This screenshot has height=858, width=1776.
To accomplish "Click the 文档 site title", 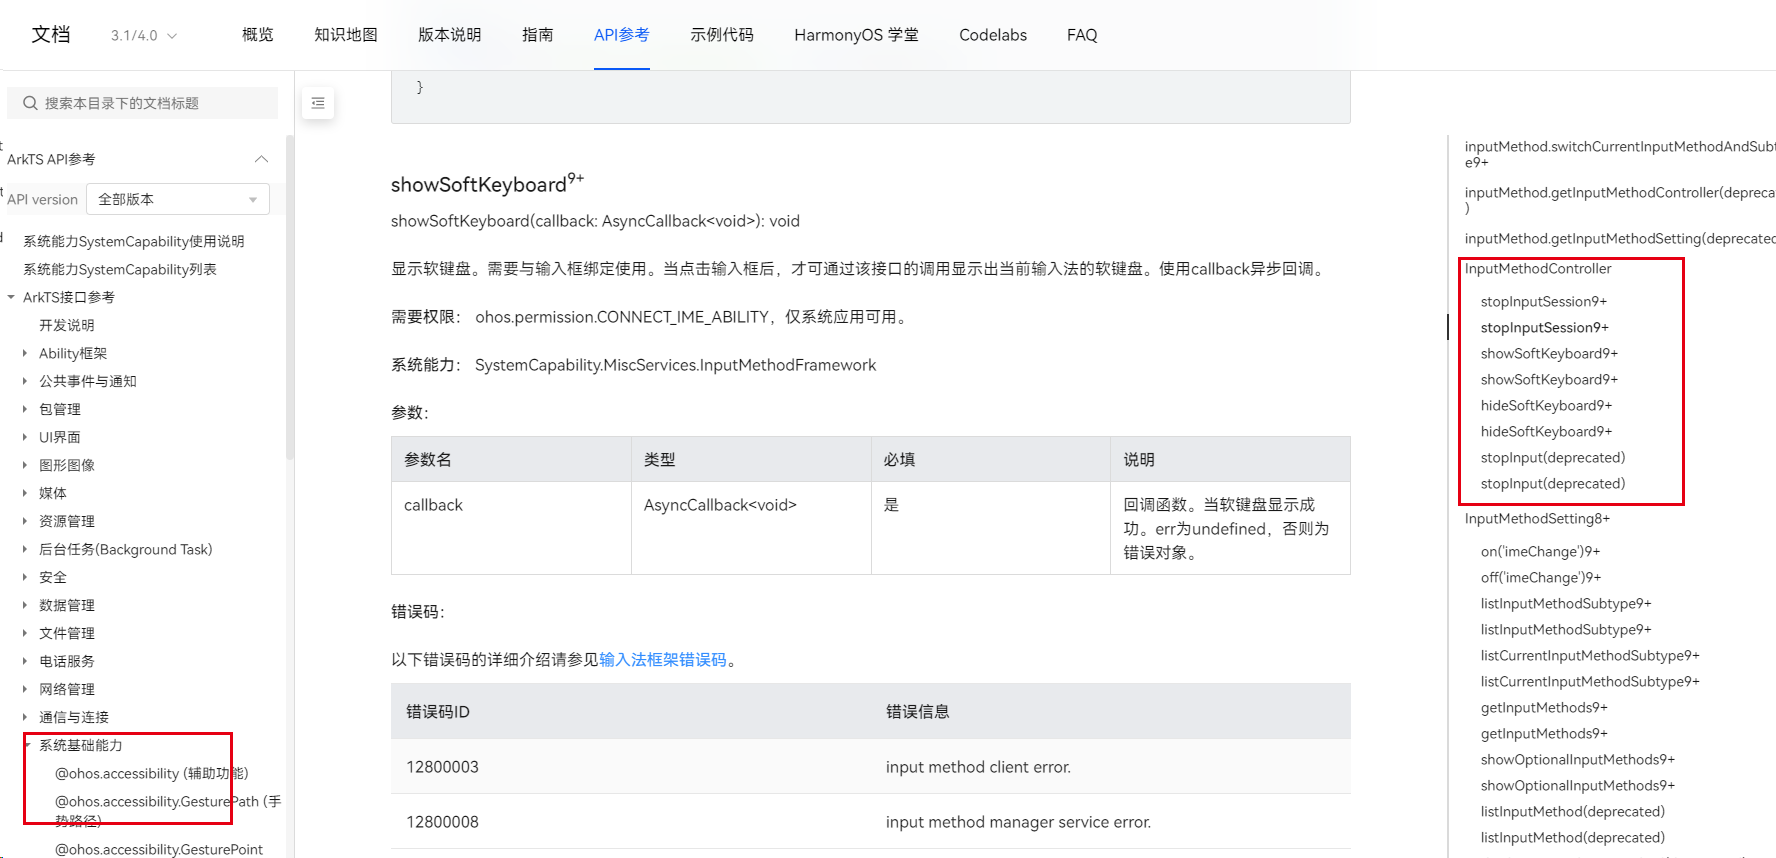I will click(x=51, y=35).
